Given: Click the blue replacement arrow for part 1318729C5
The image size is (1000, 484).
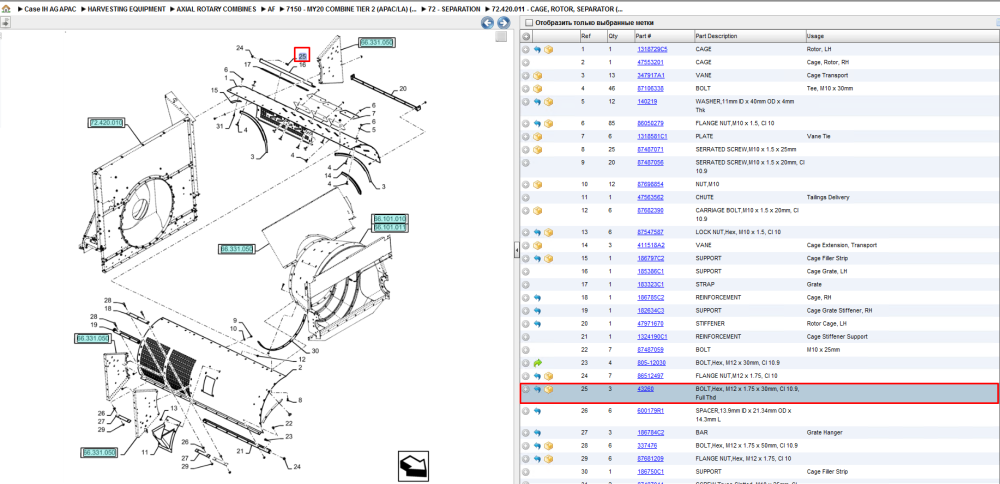Looking at the screenshot, I should coord(537,49).
